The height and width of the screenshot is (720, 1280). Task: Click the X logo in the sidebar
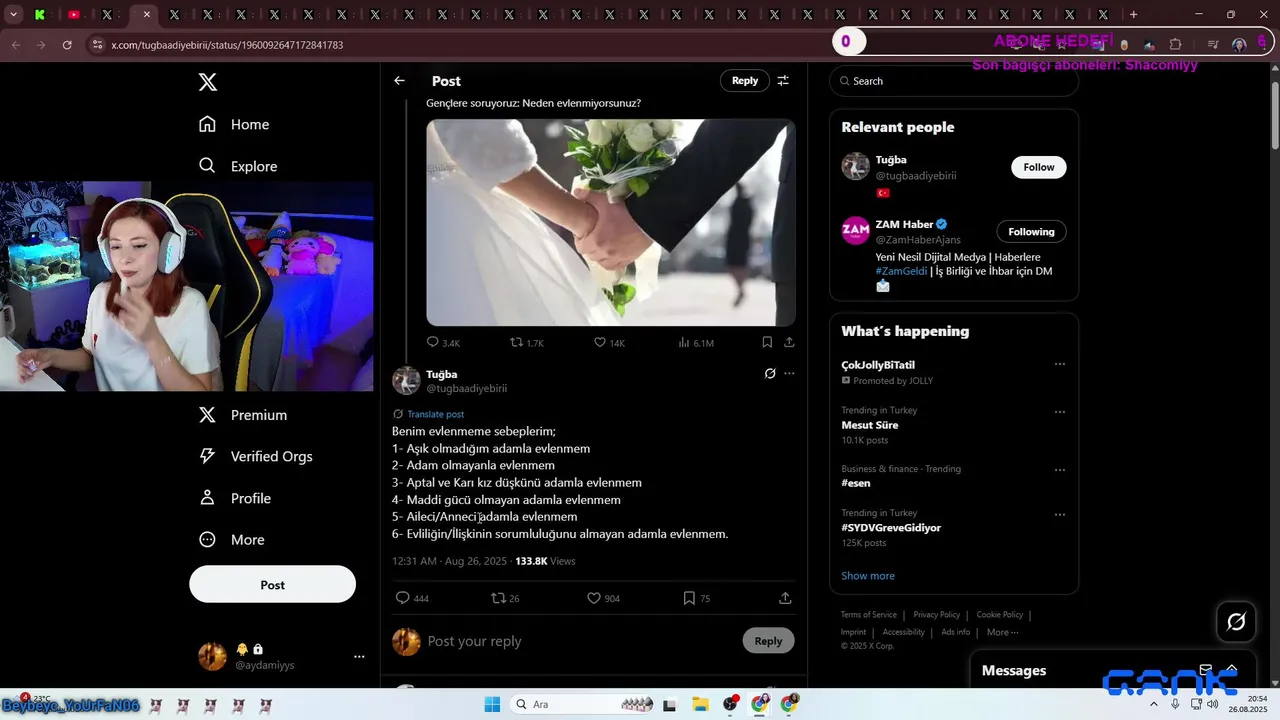click(208, 82)
